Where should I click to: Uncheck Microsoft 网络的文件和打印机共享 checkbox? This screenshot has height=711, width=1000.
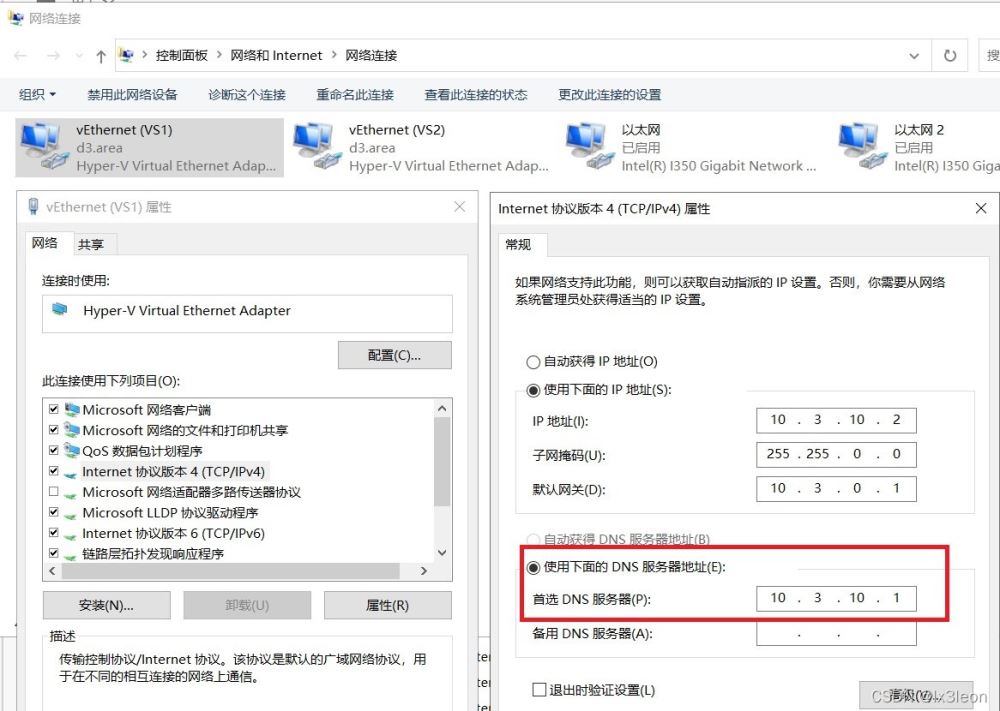tap(54, 430)
